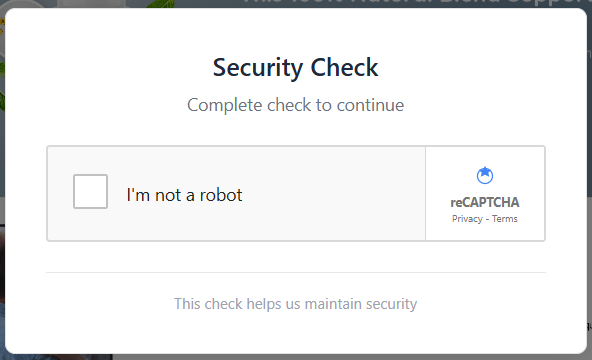Viewport: 592px width, 360px height.
Task: Click the "I'm not a robot" label text
Action: [184, 195]
